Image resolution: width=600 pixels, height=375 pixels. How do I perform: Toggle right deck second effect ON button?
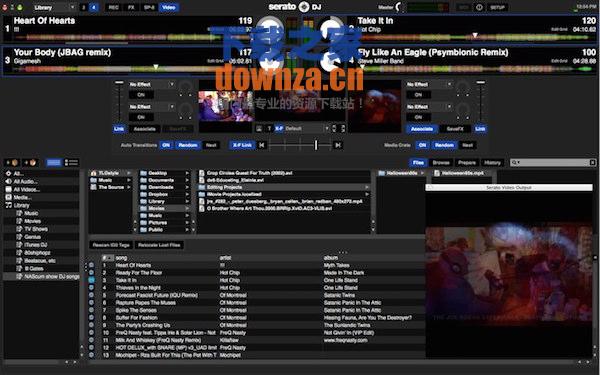[418, 117]
